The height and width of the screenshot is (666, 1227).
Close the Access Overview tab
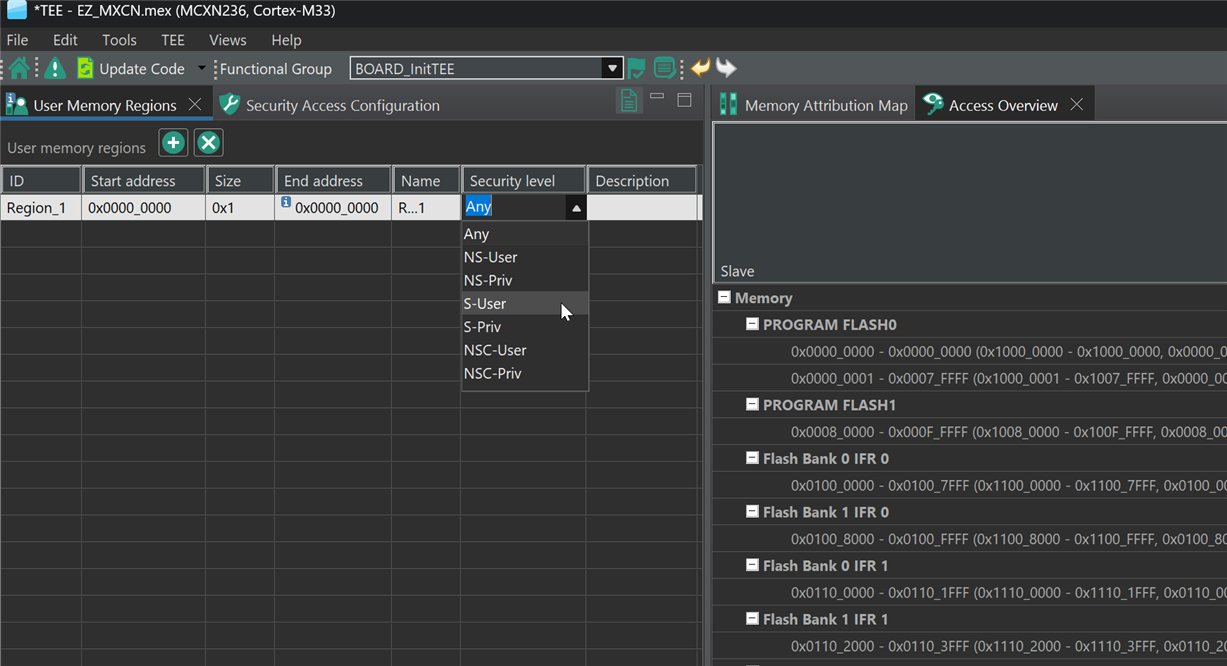tap(1077, 104)
